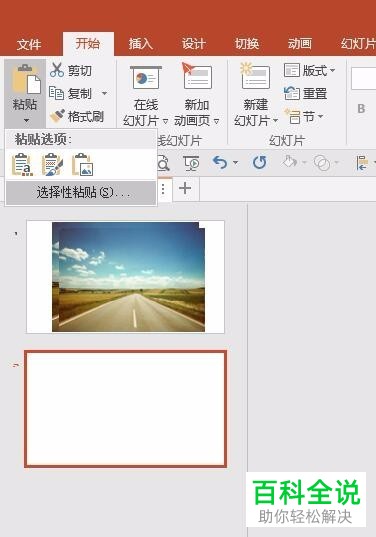Expand the 复制 dropdown arrow
The image size is (376, 537).
click(x=104, y=93)
